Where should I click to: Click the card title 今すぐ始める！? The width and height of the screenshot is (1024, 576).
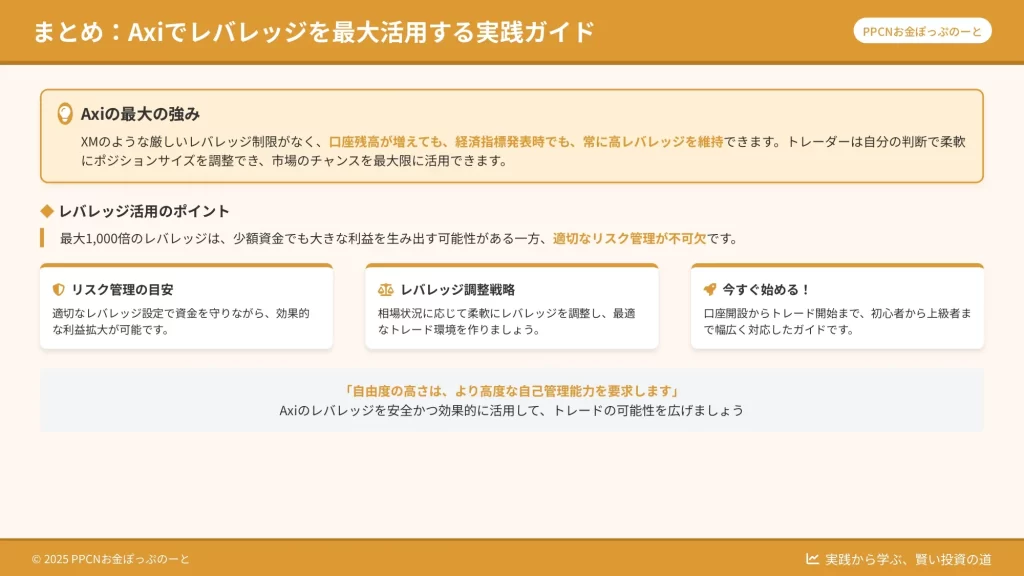tap(766, 289)
